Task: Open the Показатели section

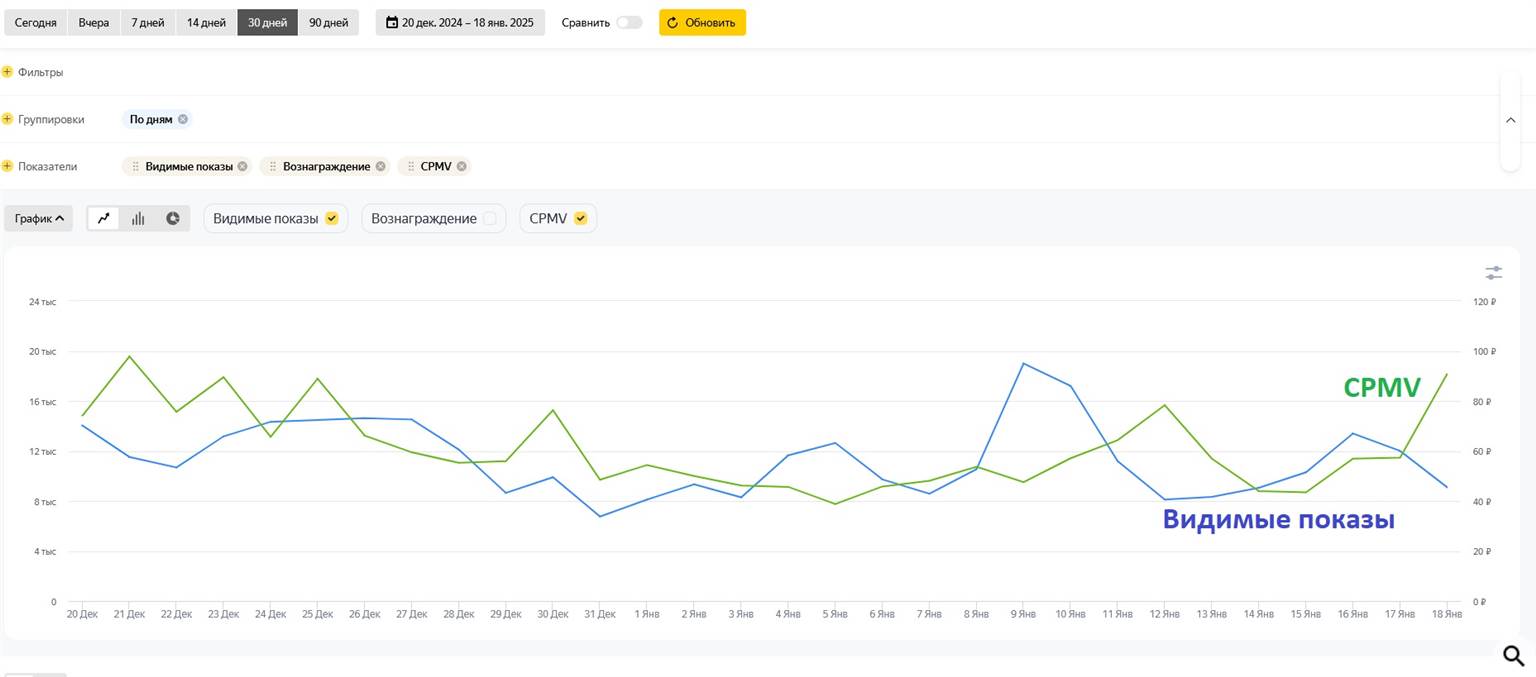Action: [x=48, y=166]
